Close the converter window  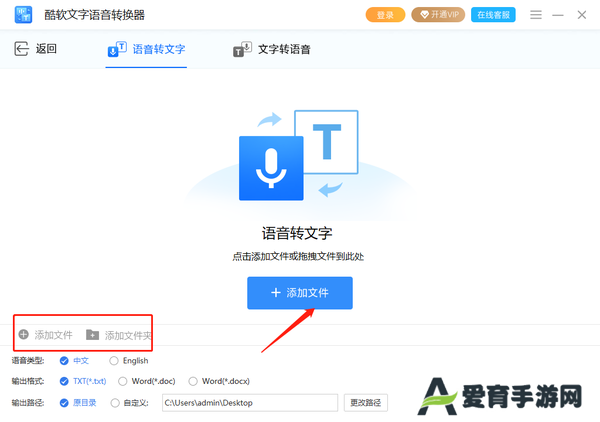(582, 15)
